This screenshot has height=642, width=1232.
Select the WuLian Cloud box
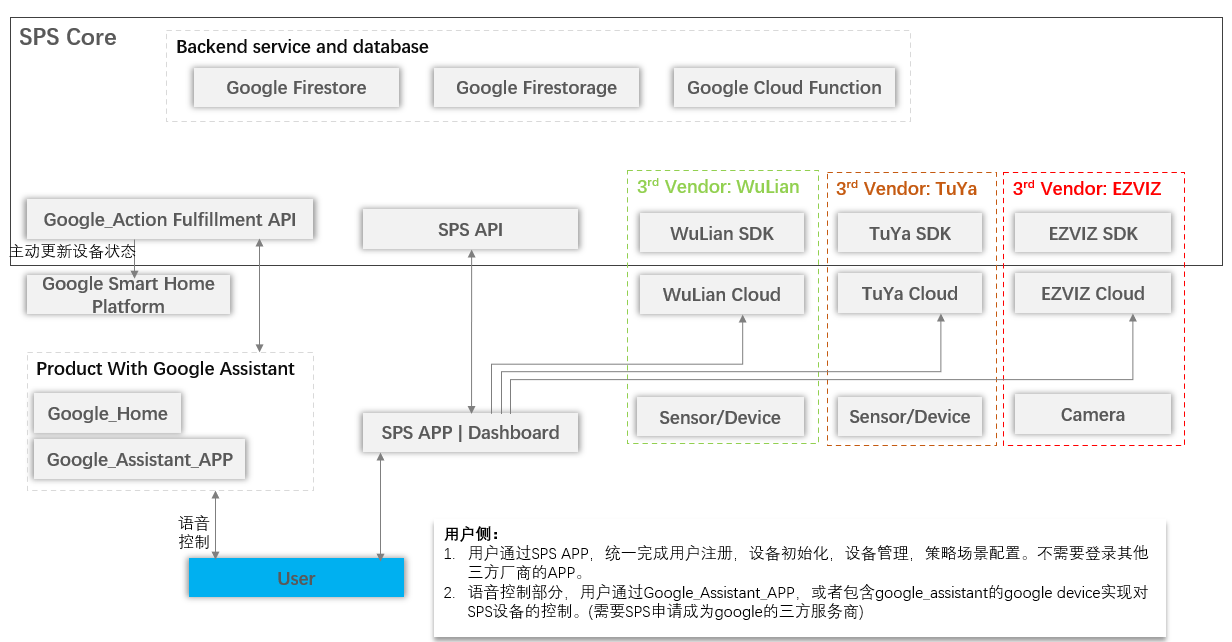[722, 294]
